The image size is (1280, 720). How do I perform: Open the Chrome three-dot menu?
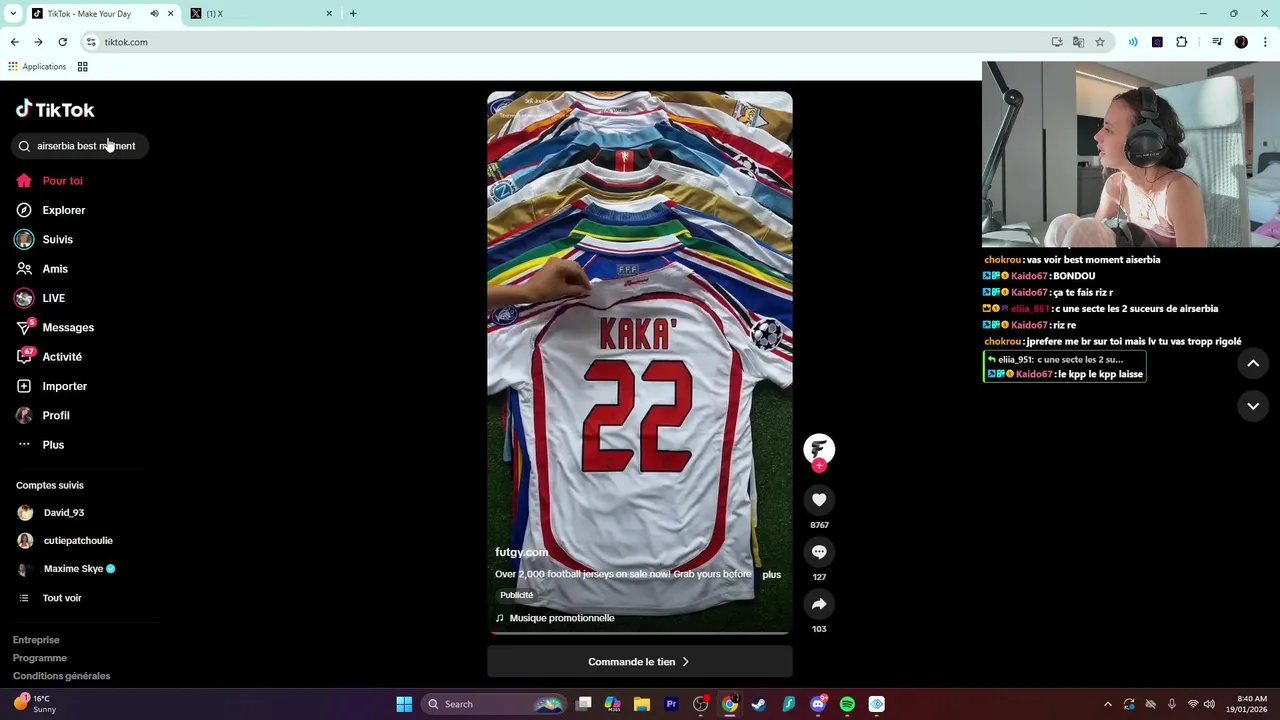click(x=1265, y=42)
